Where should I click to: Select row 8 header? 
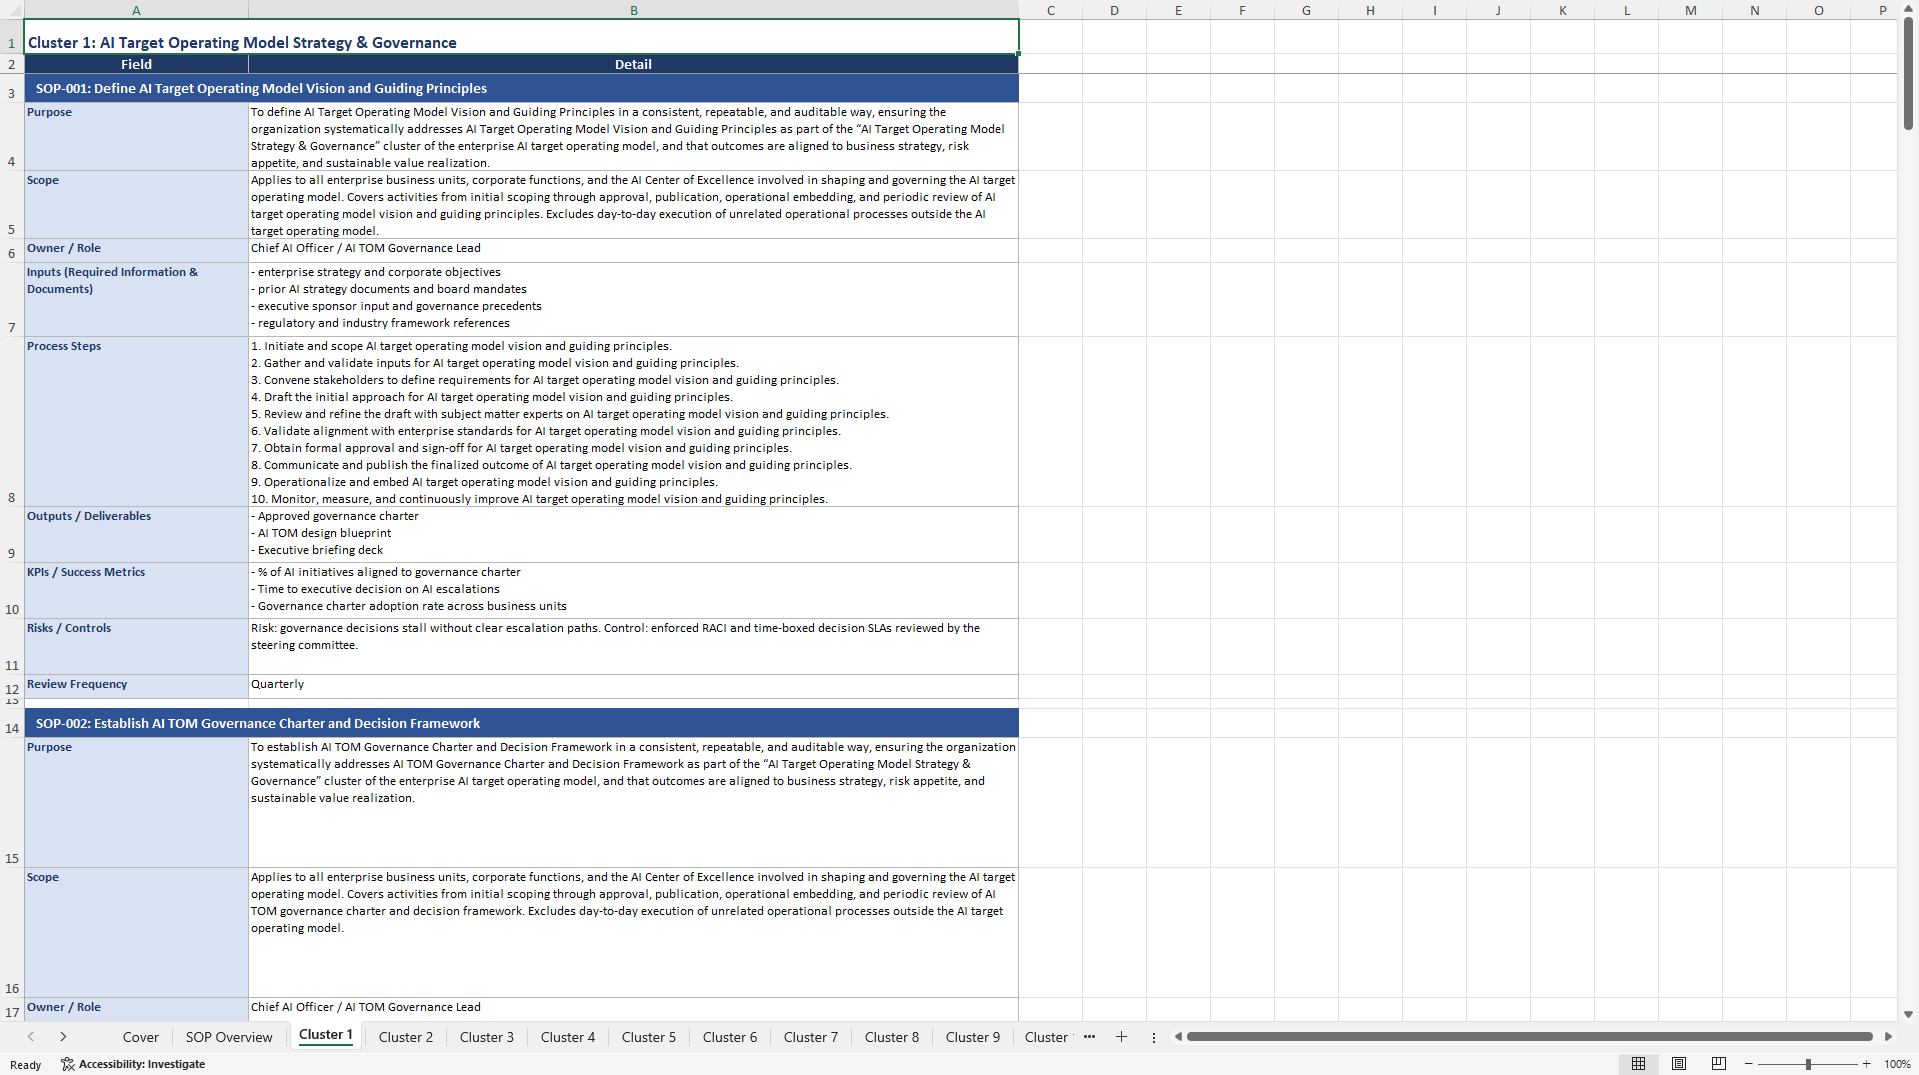pos(12,421)
